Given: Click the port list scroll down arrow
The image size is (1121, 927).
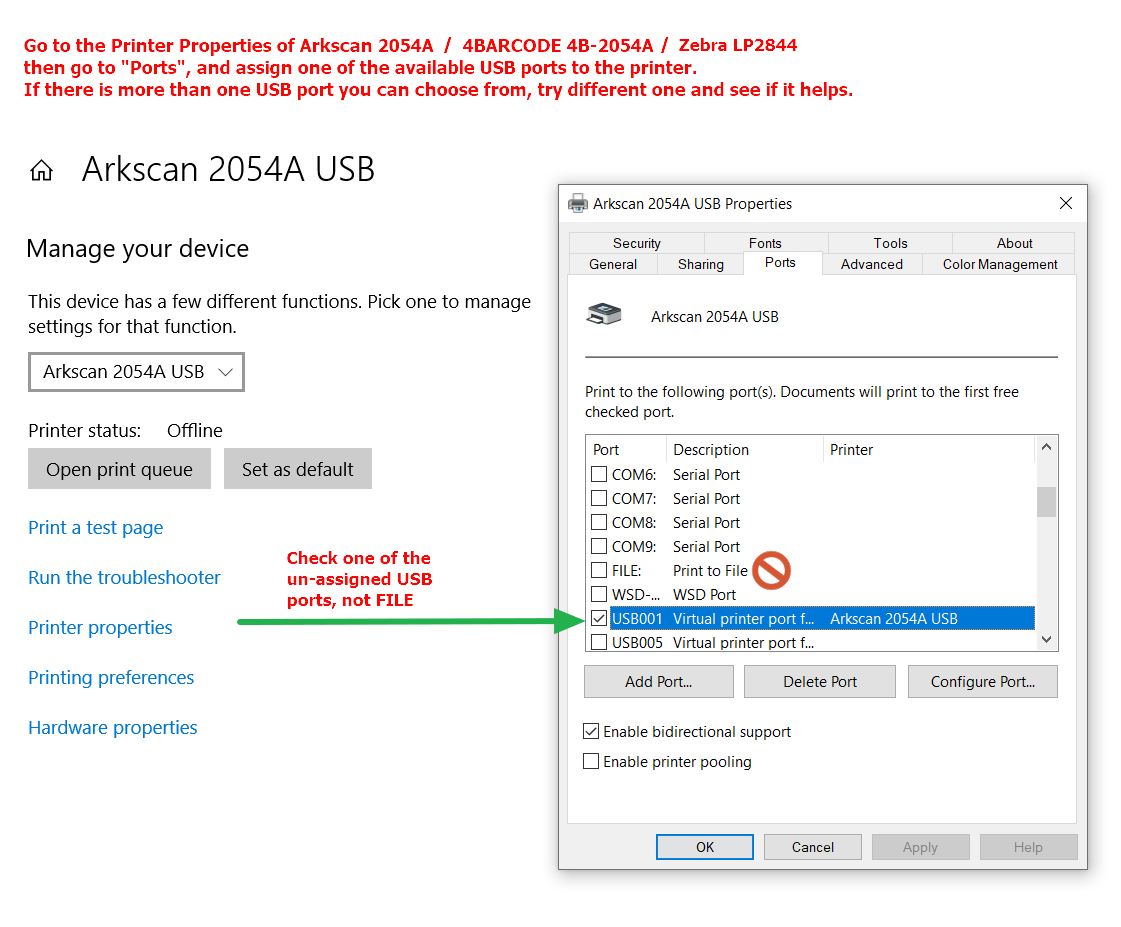Looking at the screenshot, I should [x=1046, y=639].
